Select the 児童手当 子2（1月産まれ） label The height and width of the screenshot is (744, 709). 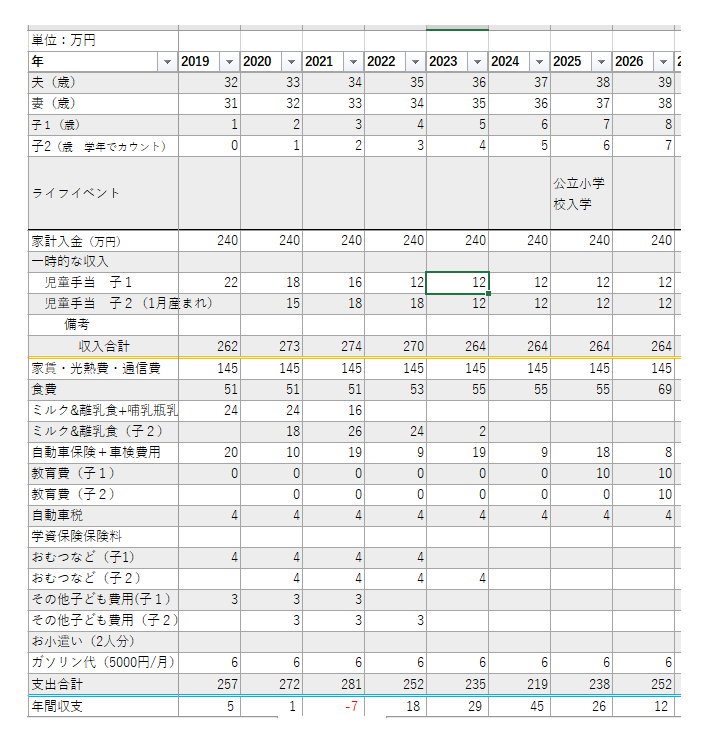[103, 304]
